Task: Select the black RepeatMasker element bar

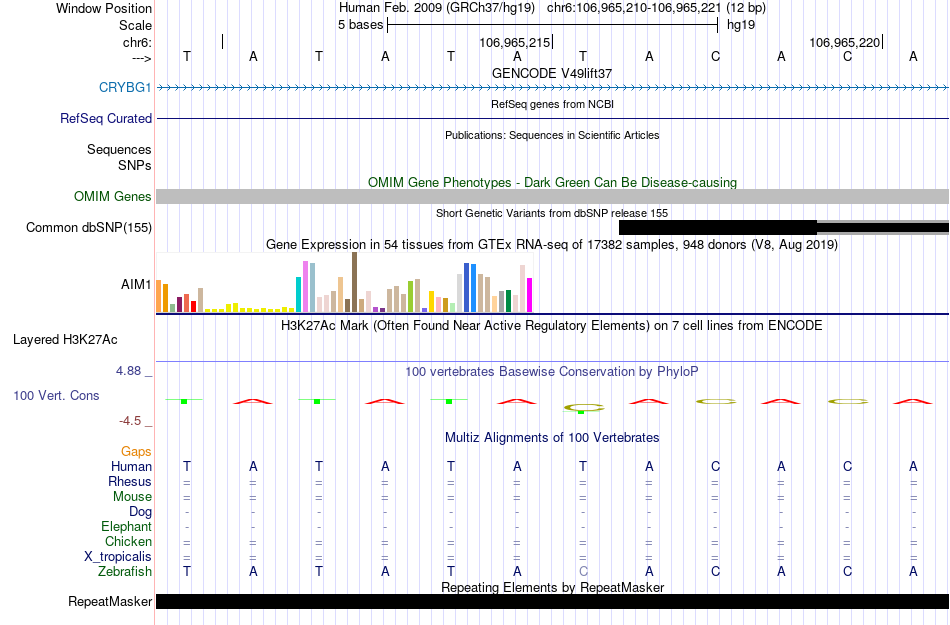Action: (553, 601)
